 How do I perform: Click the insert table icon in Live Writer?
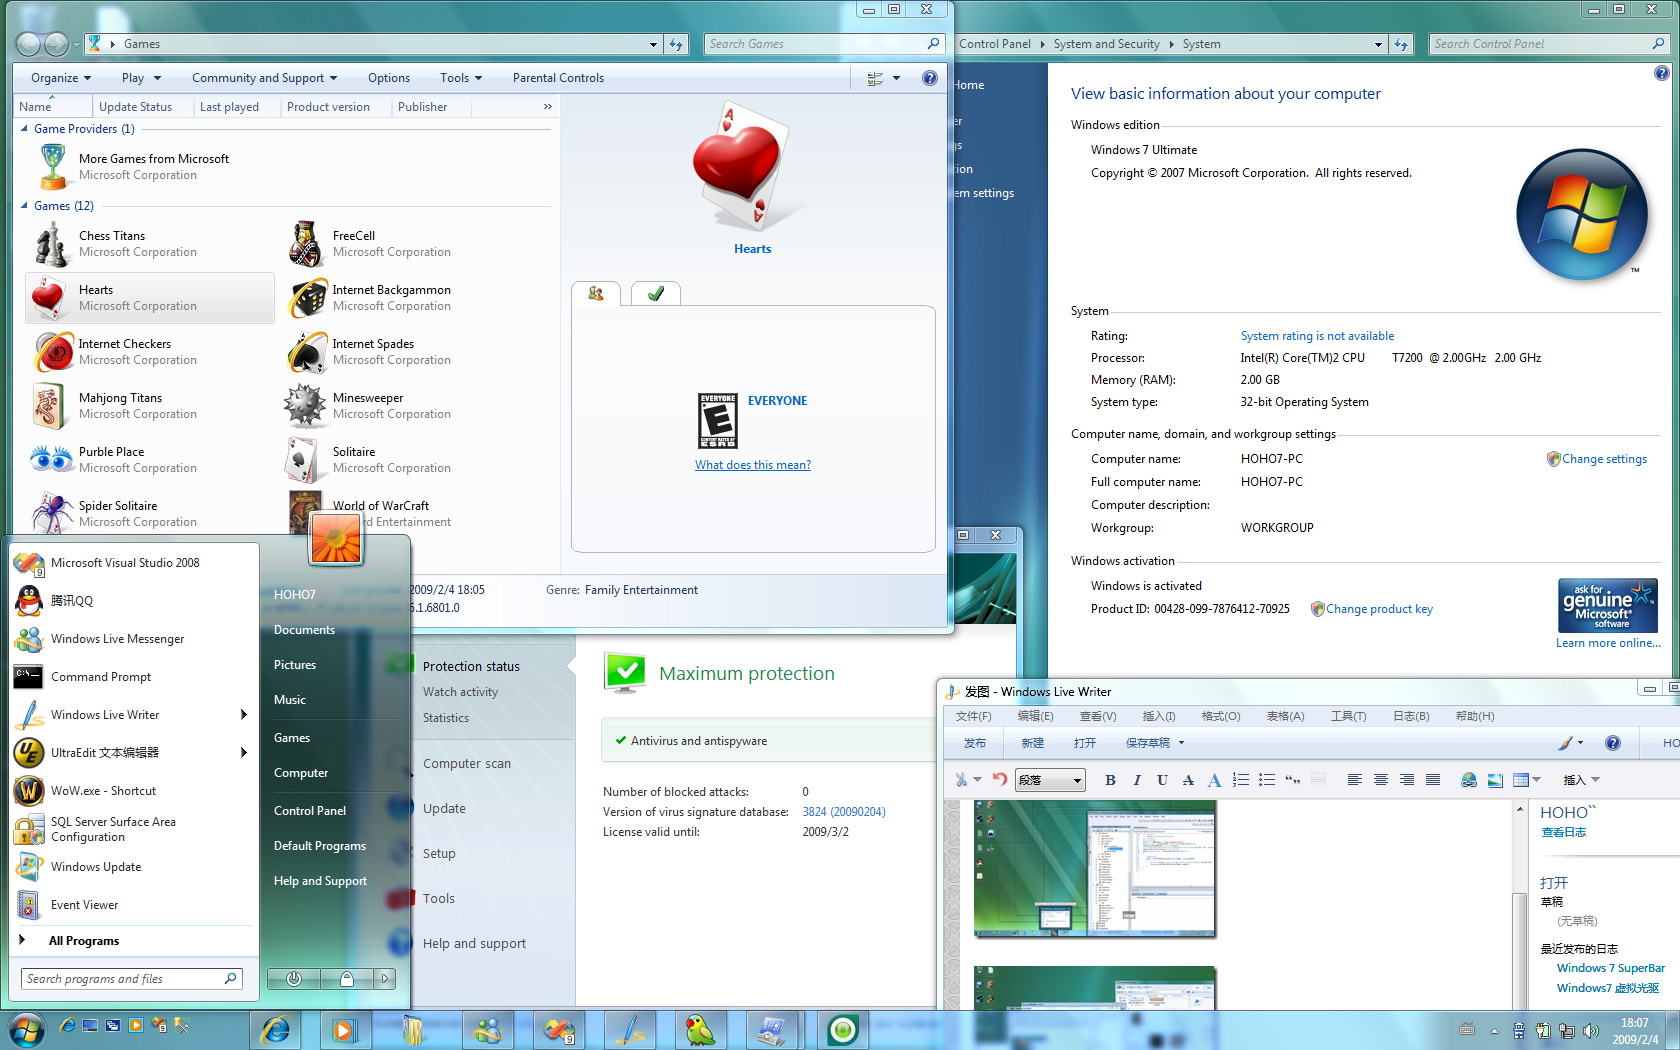click(x=1521, y=780)
